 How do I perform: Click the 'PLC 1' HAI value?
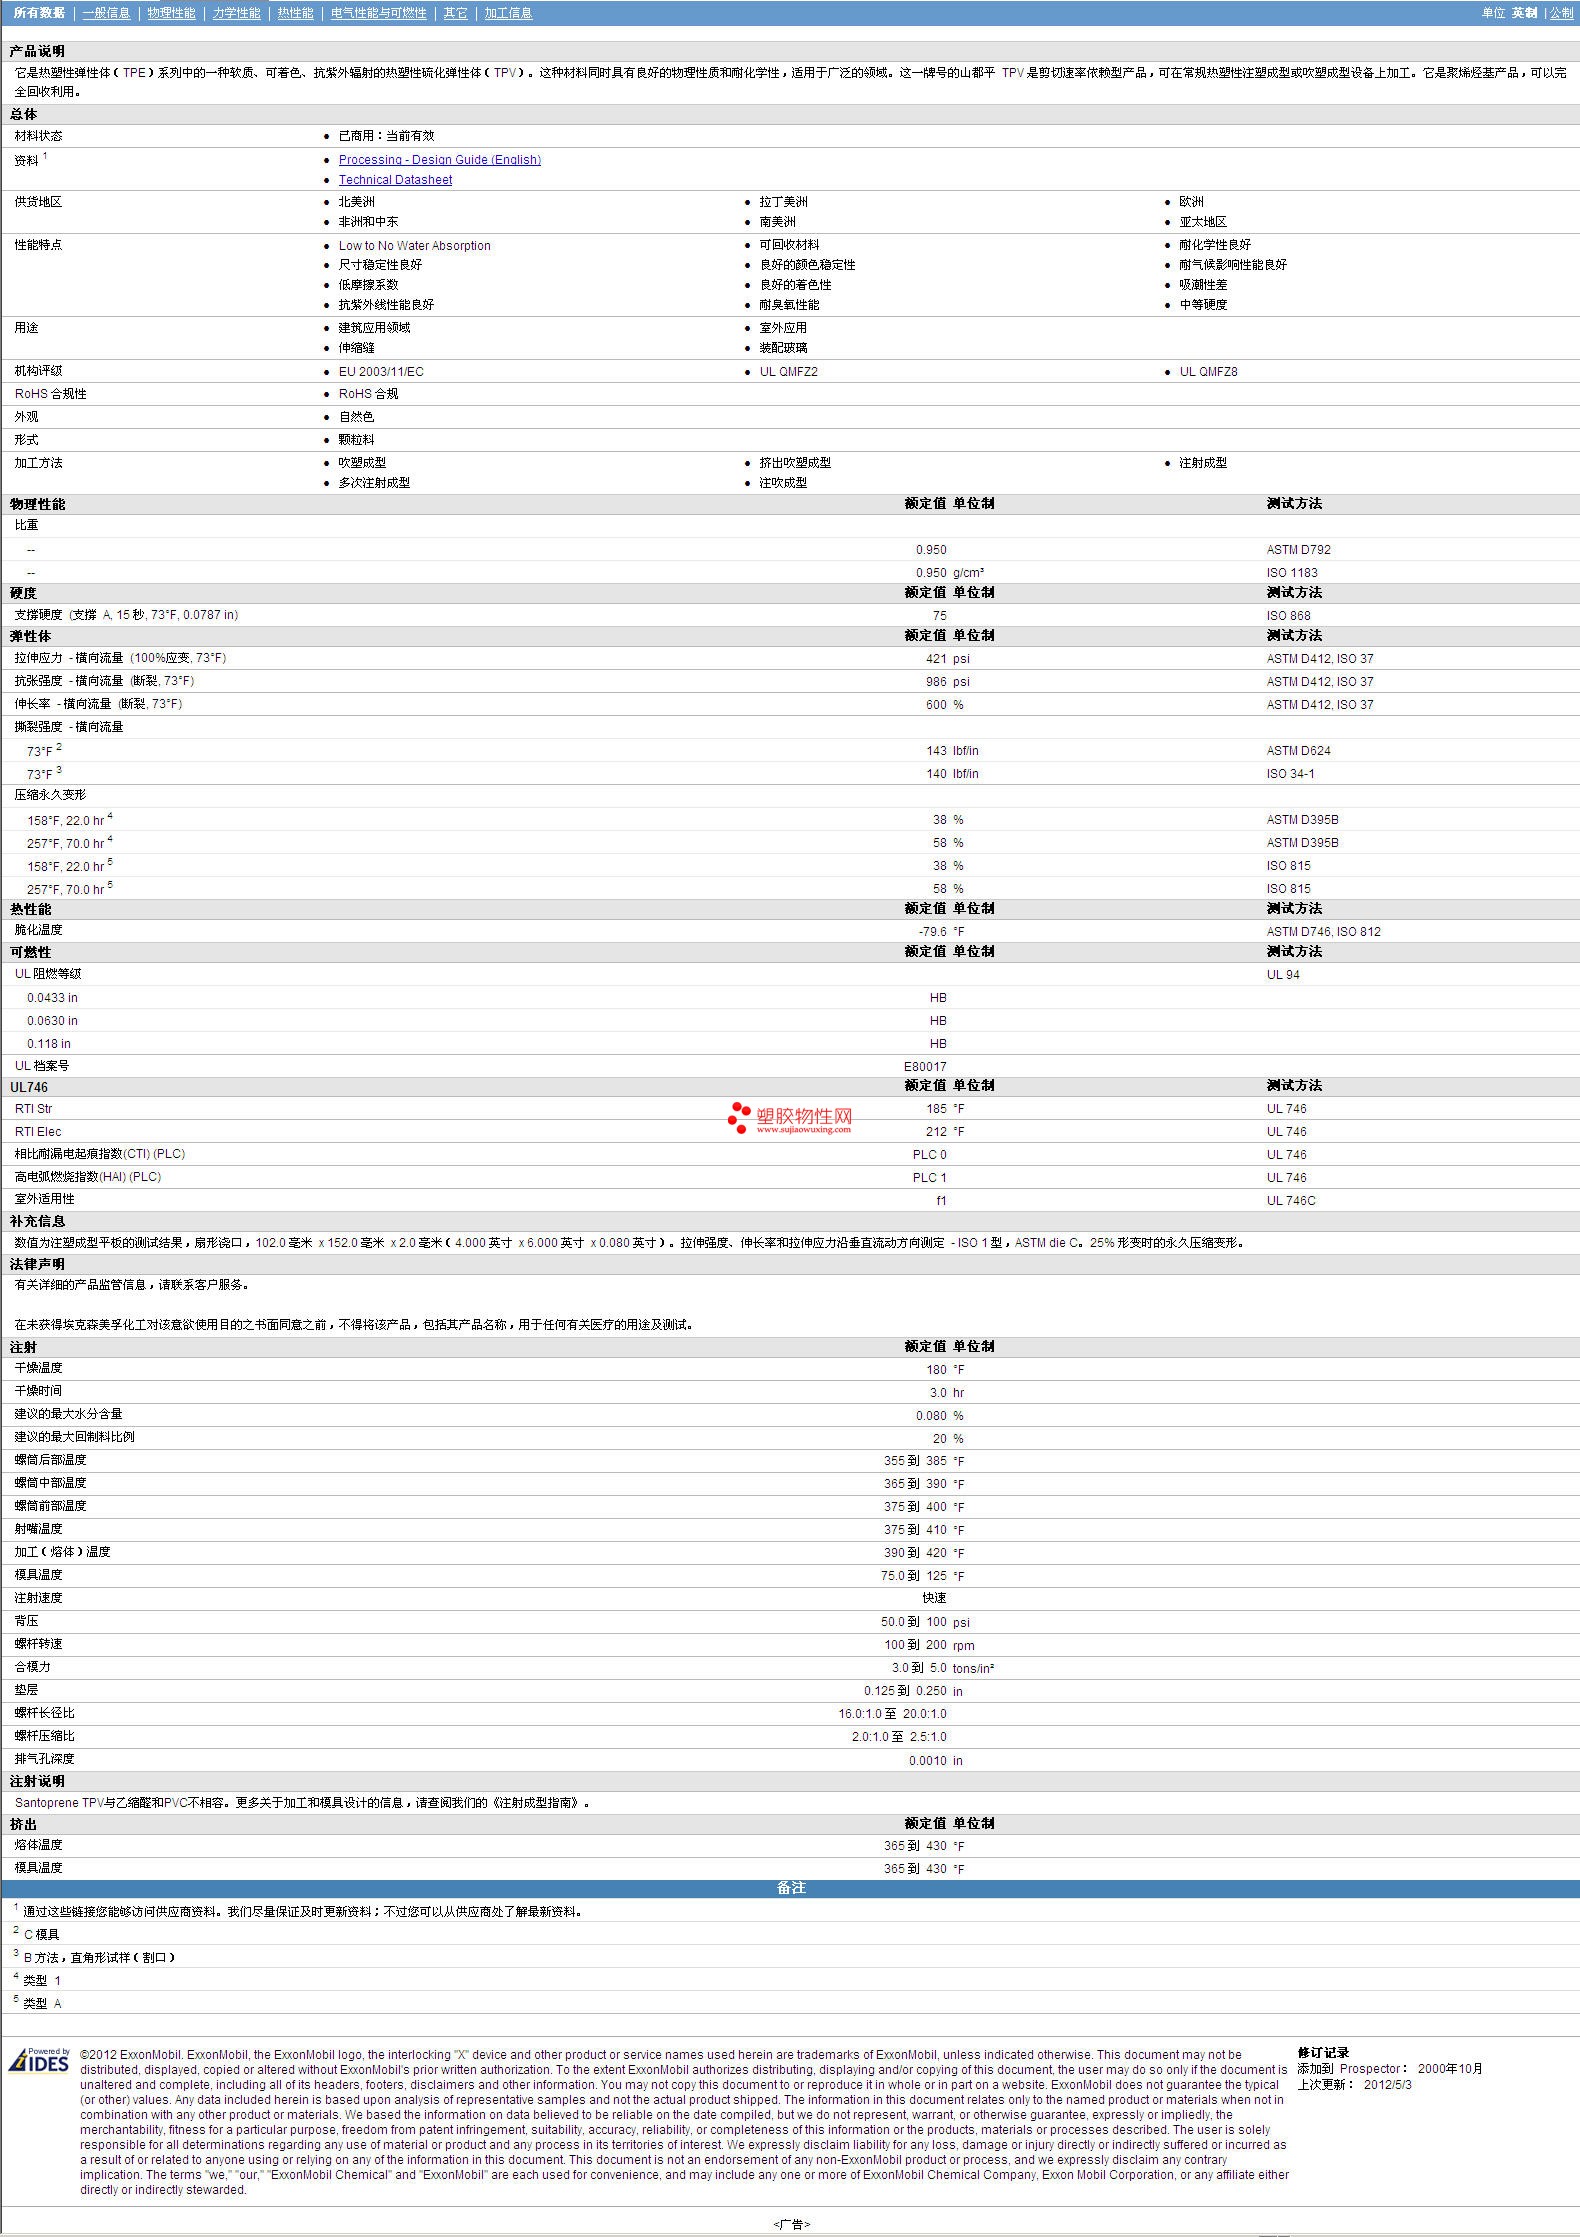coord(929,1178)
